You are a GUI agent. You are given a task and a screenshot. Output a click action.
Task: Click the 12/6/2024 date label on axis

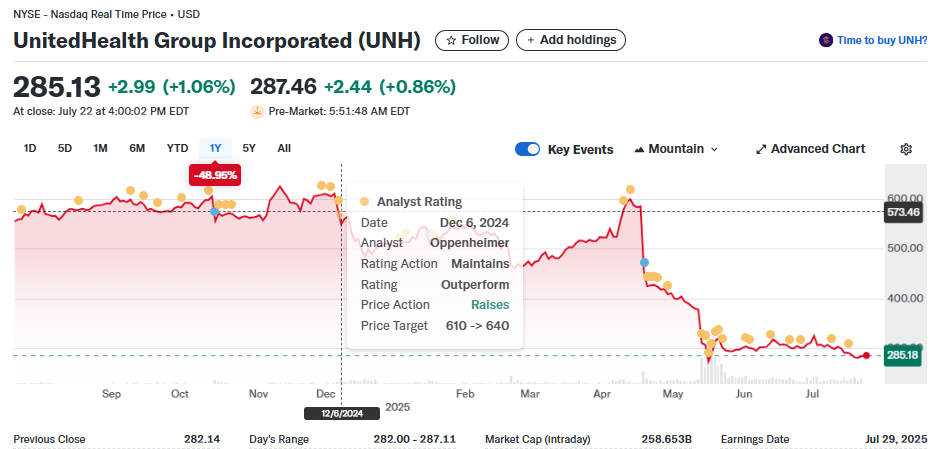pyautogui.click(x=341, y=413)
